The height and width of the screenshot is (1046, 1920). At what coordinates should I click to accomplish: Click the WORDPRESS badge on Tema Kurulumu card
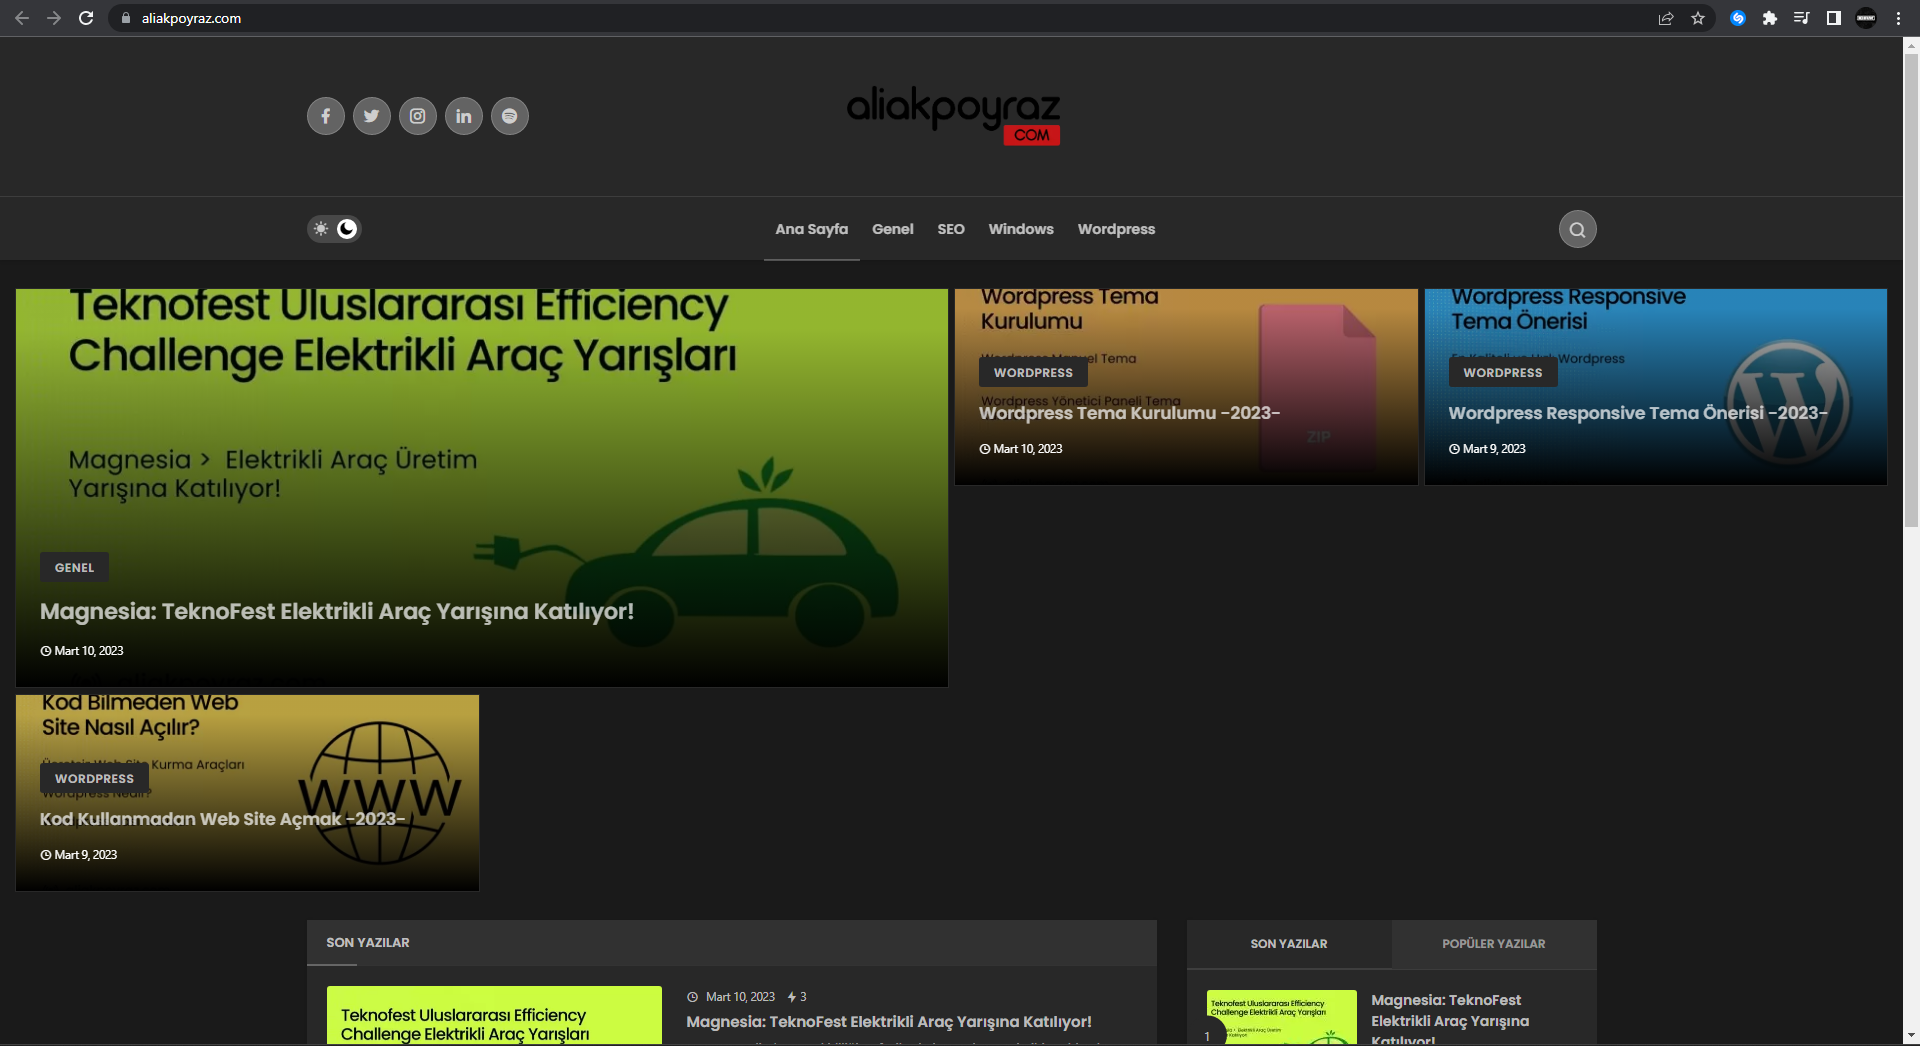[1033, 372]
